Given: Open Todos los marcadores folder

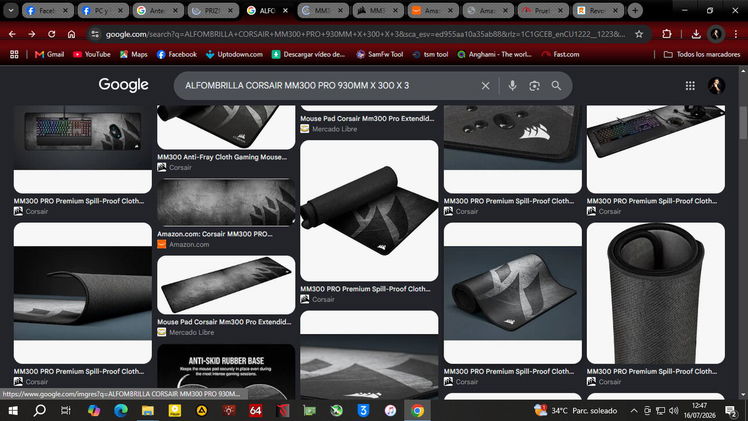Looking at the screenshot, I should [x=702, y=54].
